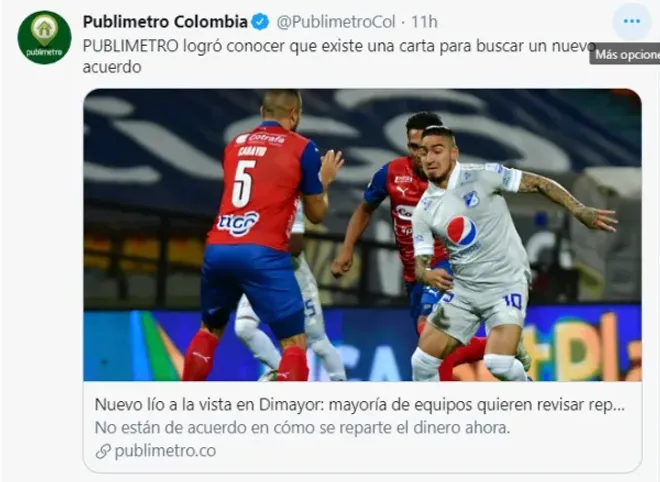Click the card description 'No están de acuerdo'
660x482 pixels.
[302, 428]
